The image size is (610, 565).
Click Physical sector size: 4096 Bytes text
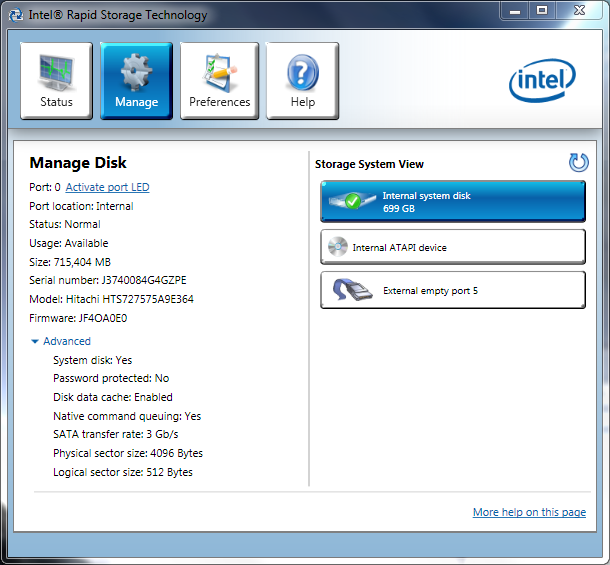pos(128,453)
